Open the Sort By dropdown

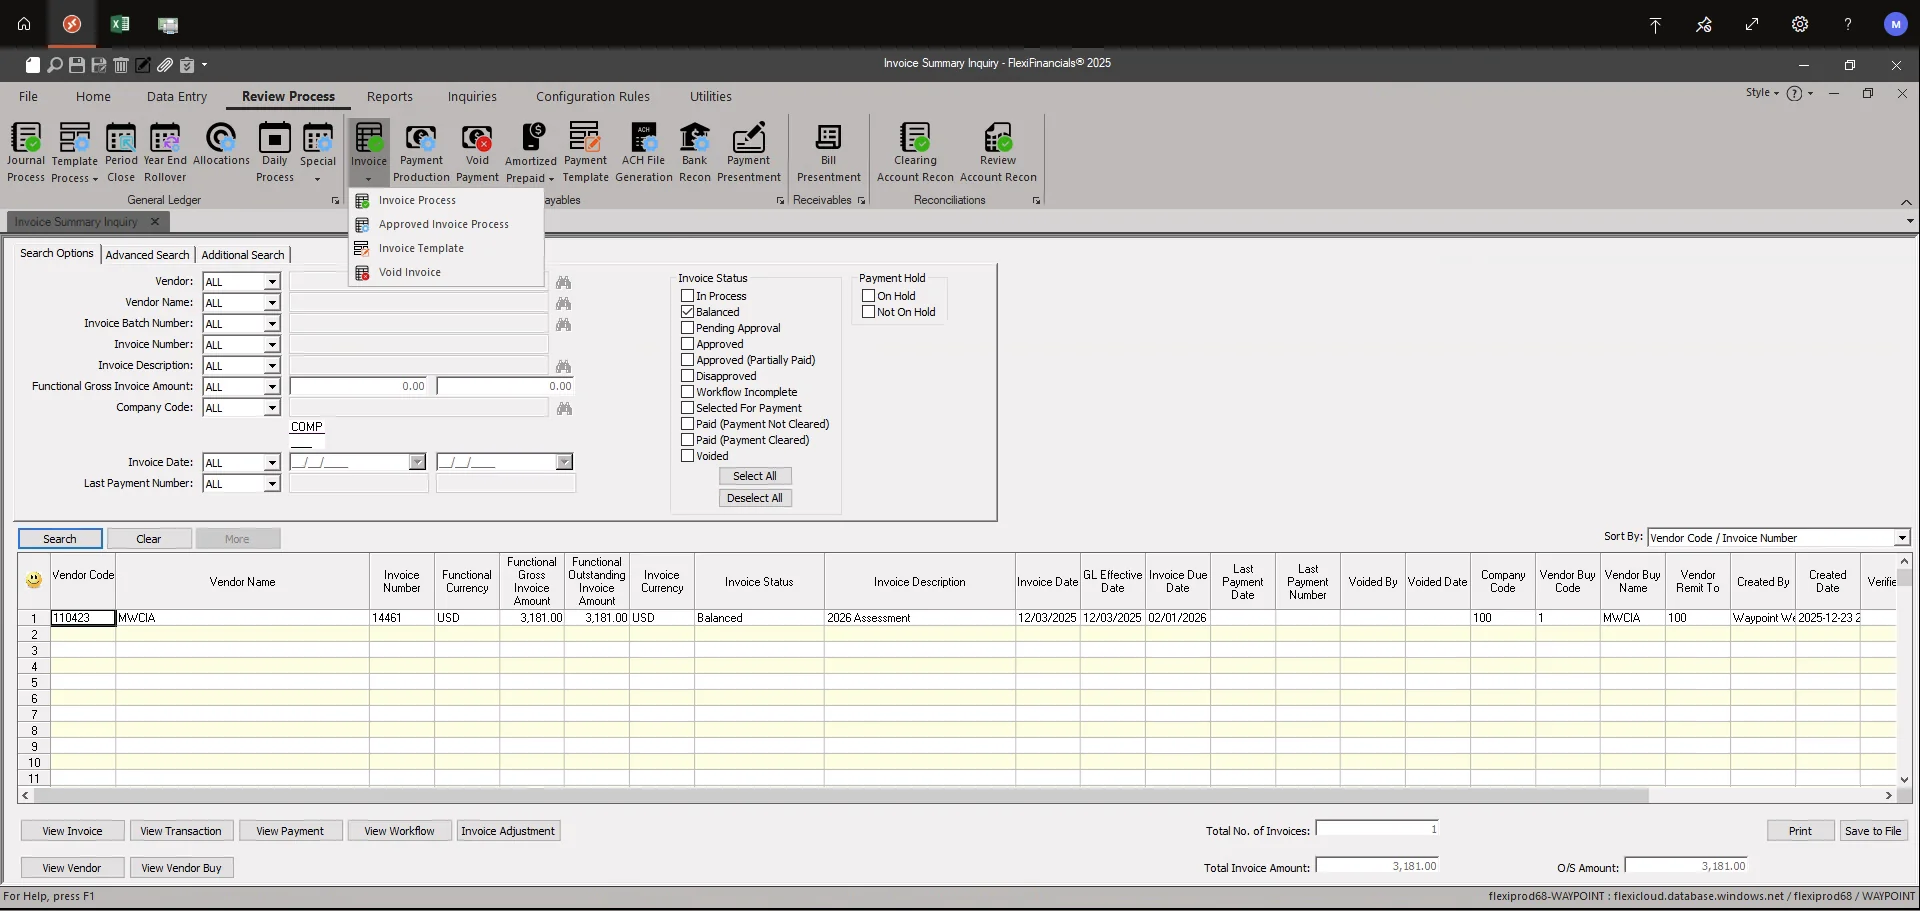click(x=1901, y=537)
